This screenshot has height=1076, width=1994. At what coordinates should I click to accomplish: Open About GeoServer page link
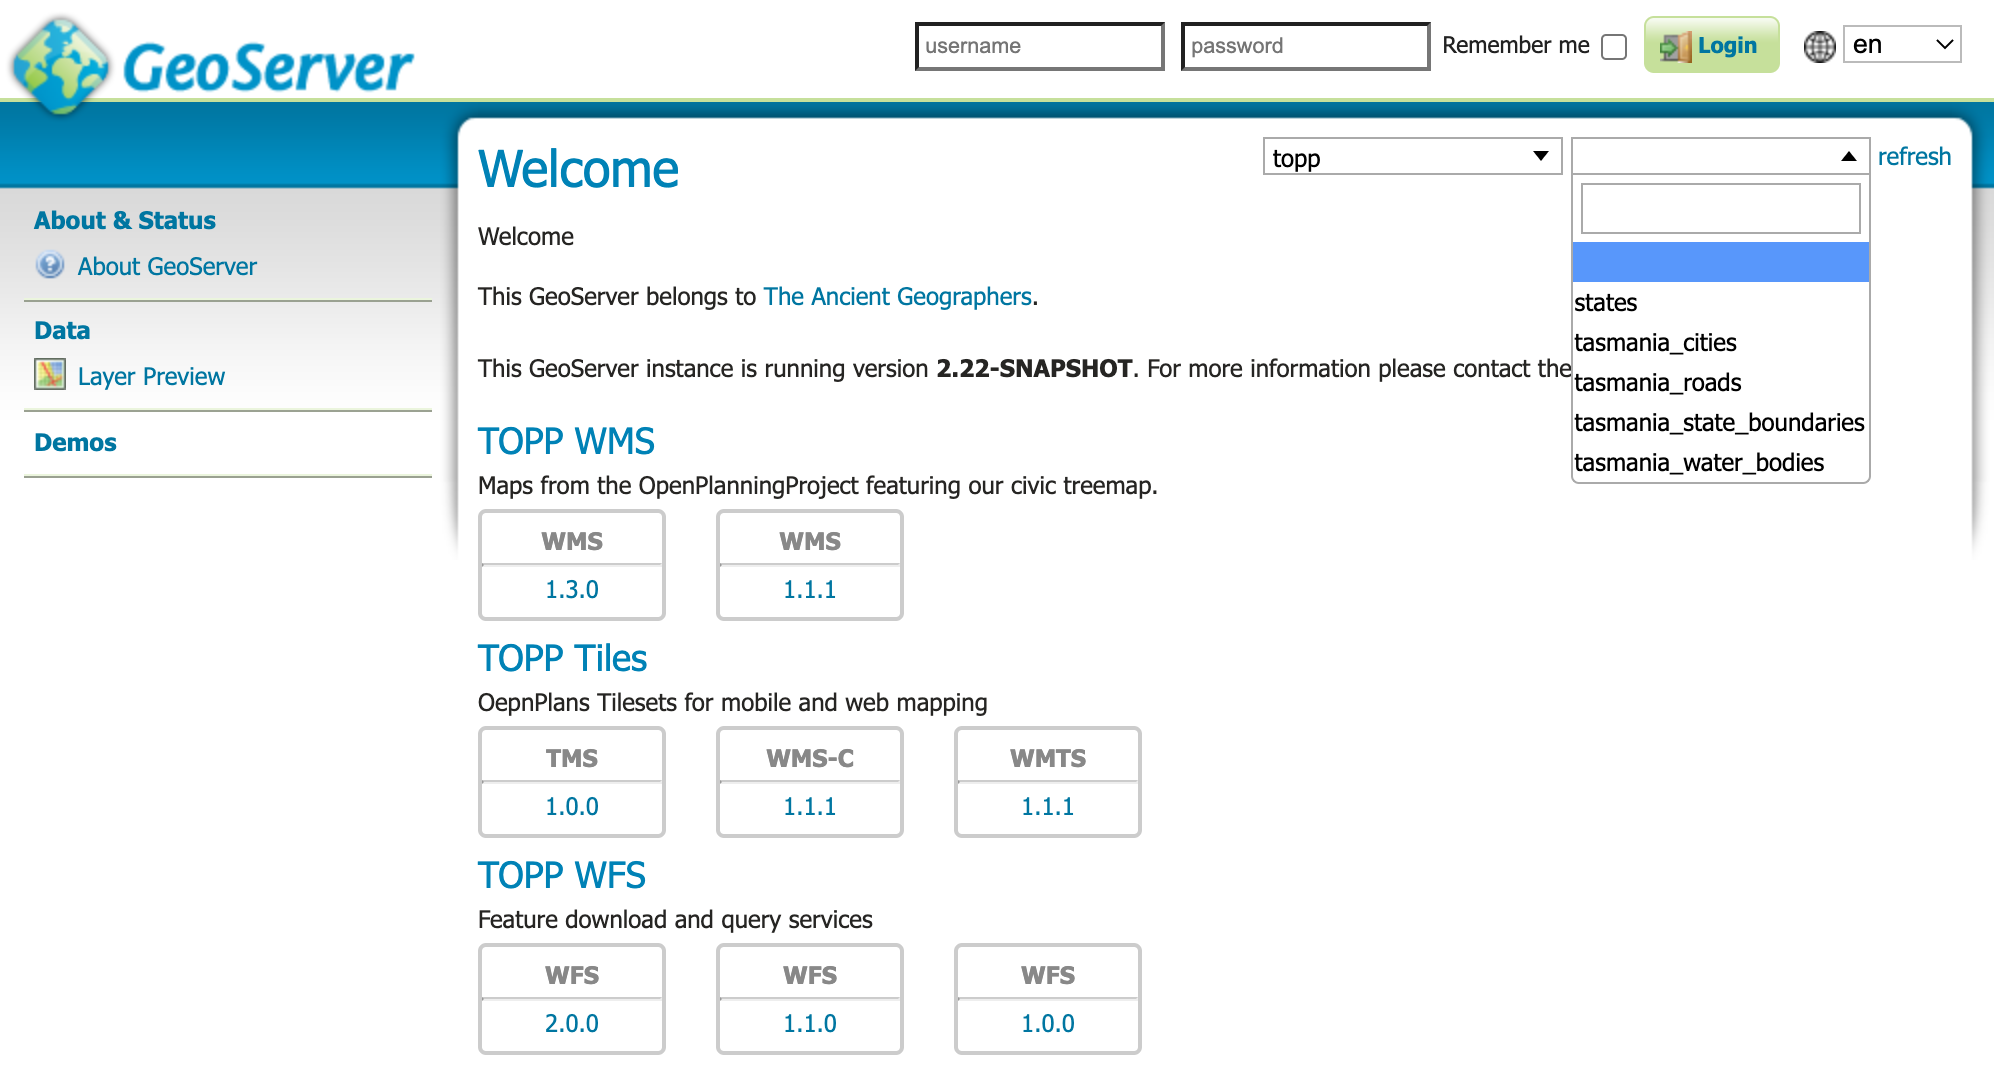coord(167,266)
